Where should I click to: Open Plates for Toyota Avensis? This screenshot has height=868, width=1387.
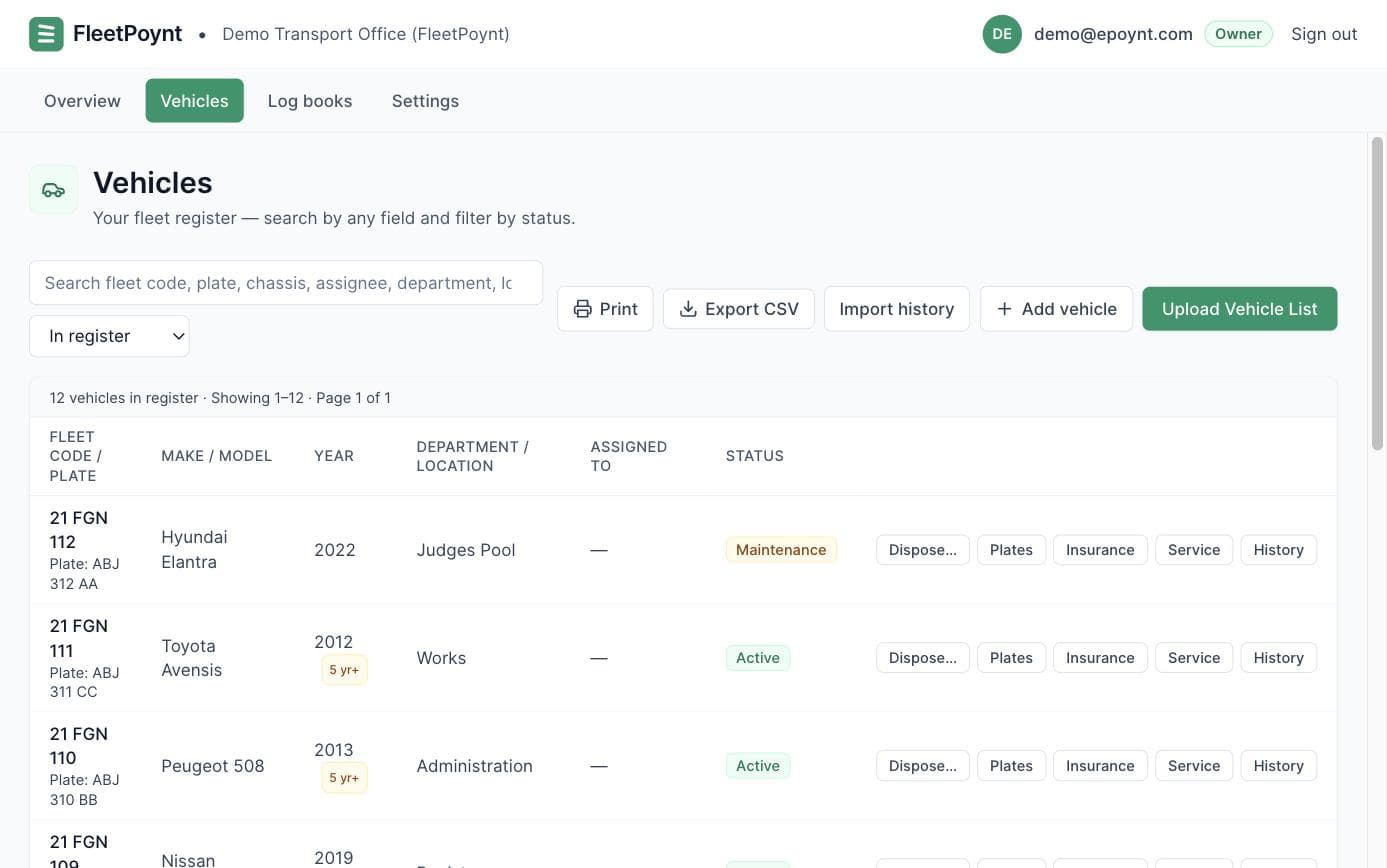tap(1011, 658)
